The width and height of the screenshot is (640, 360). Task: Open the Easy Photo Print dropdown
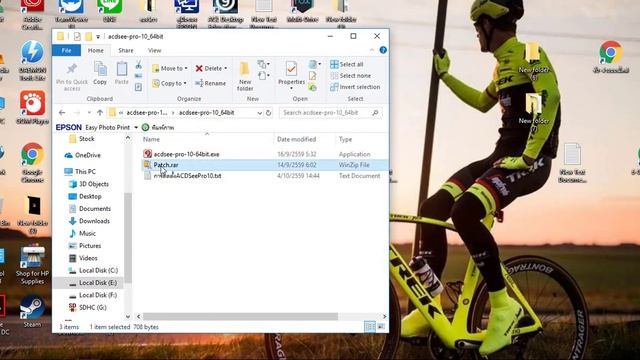pyautogui.click(x=136, y=127)
